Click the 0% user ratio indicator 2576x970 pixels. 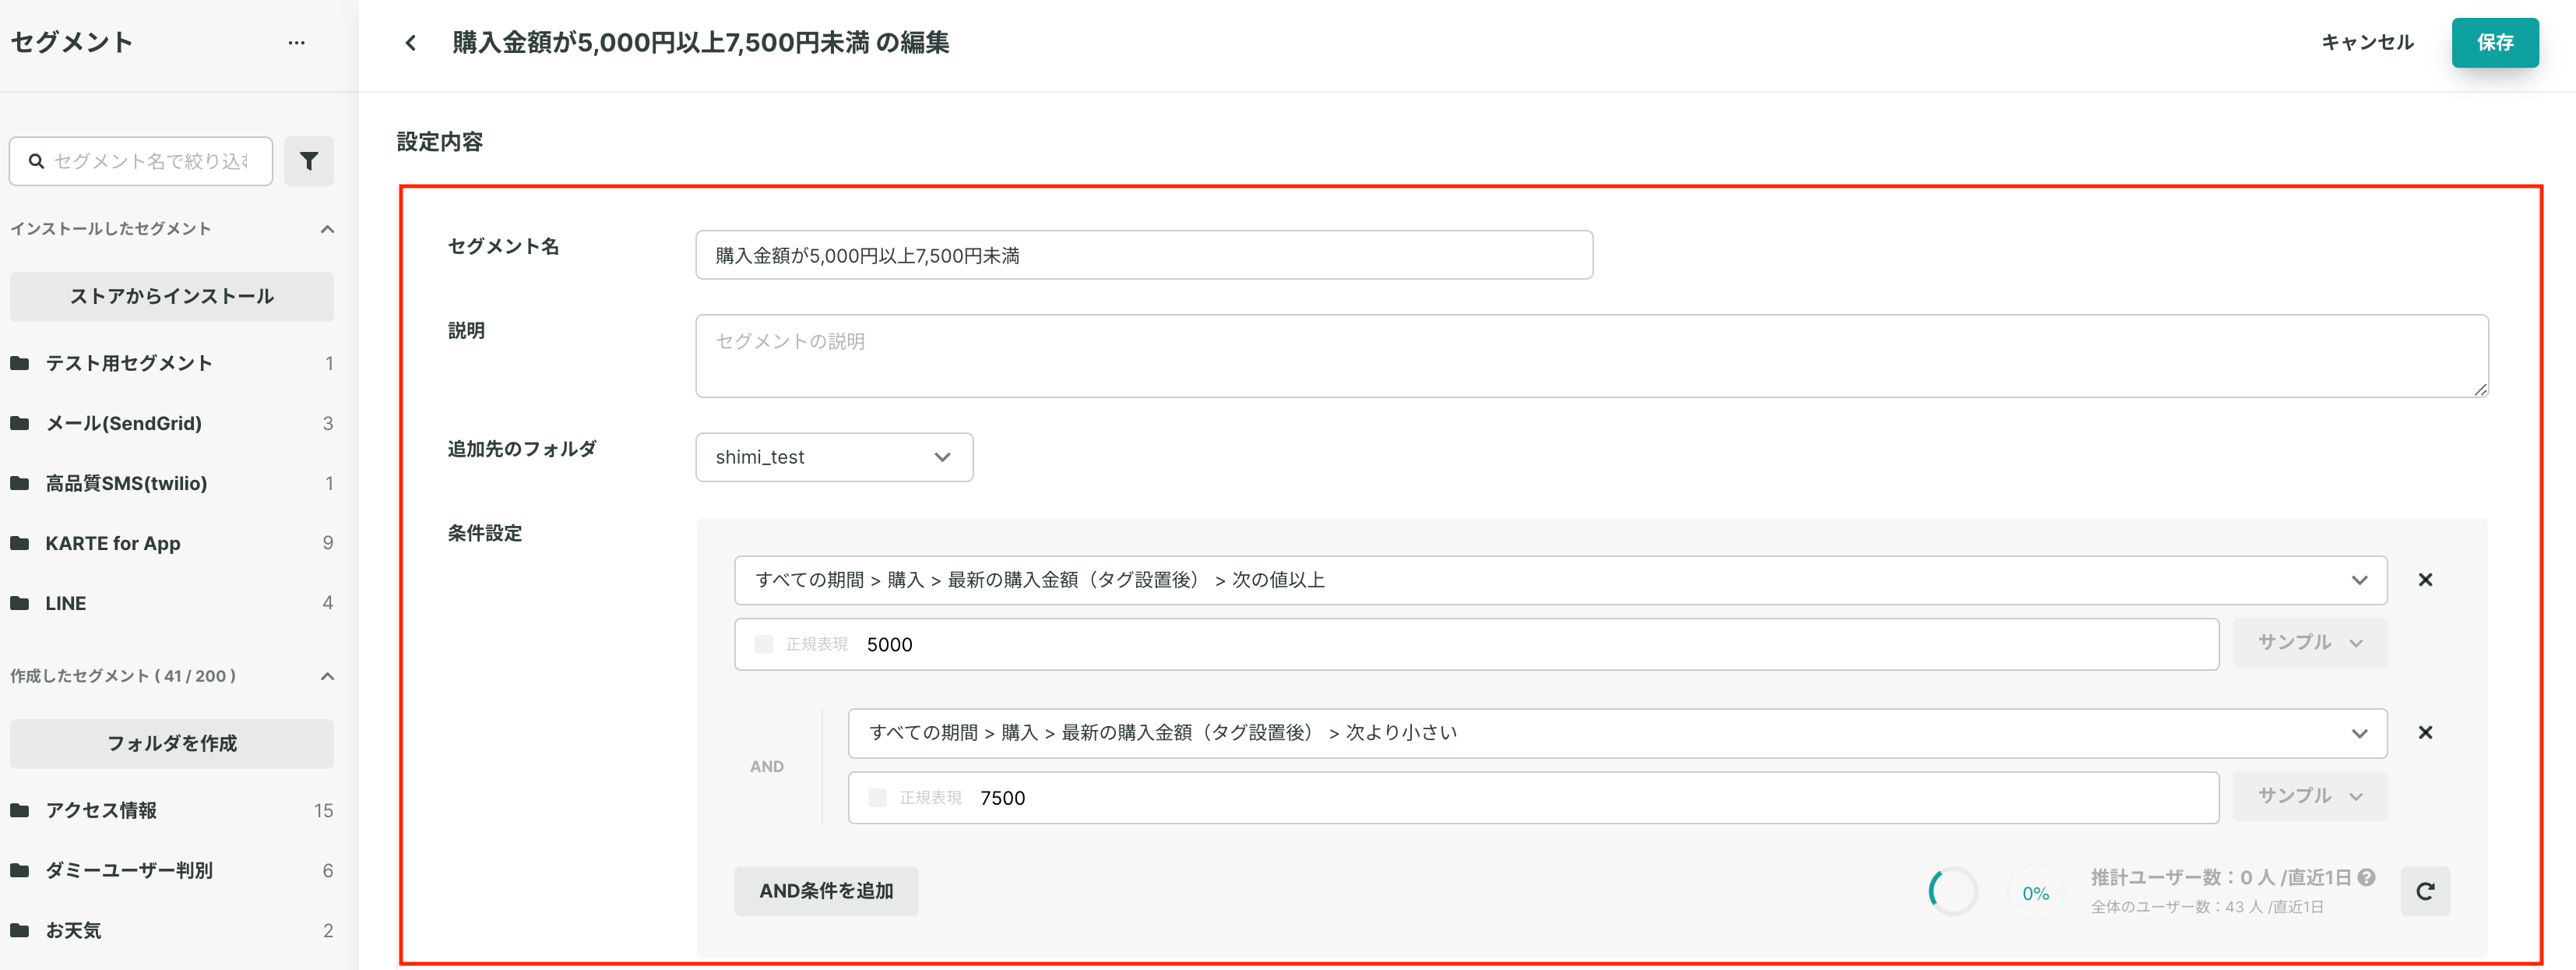tap(2035, 893)
